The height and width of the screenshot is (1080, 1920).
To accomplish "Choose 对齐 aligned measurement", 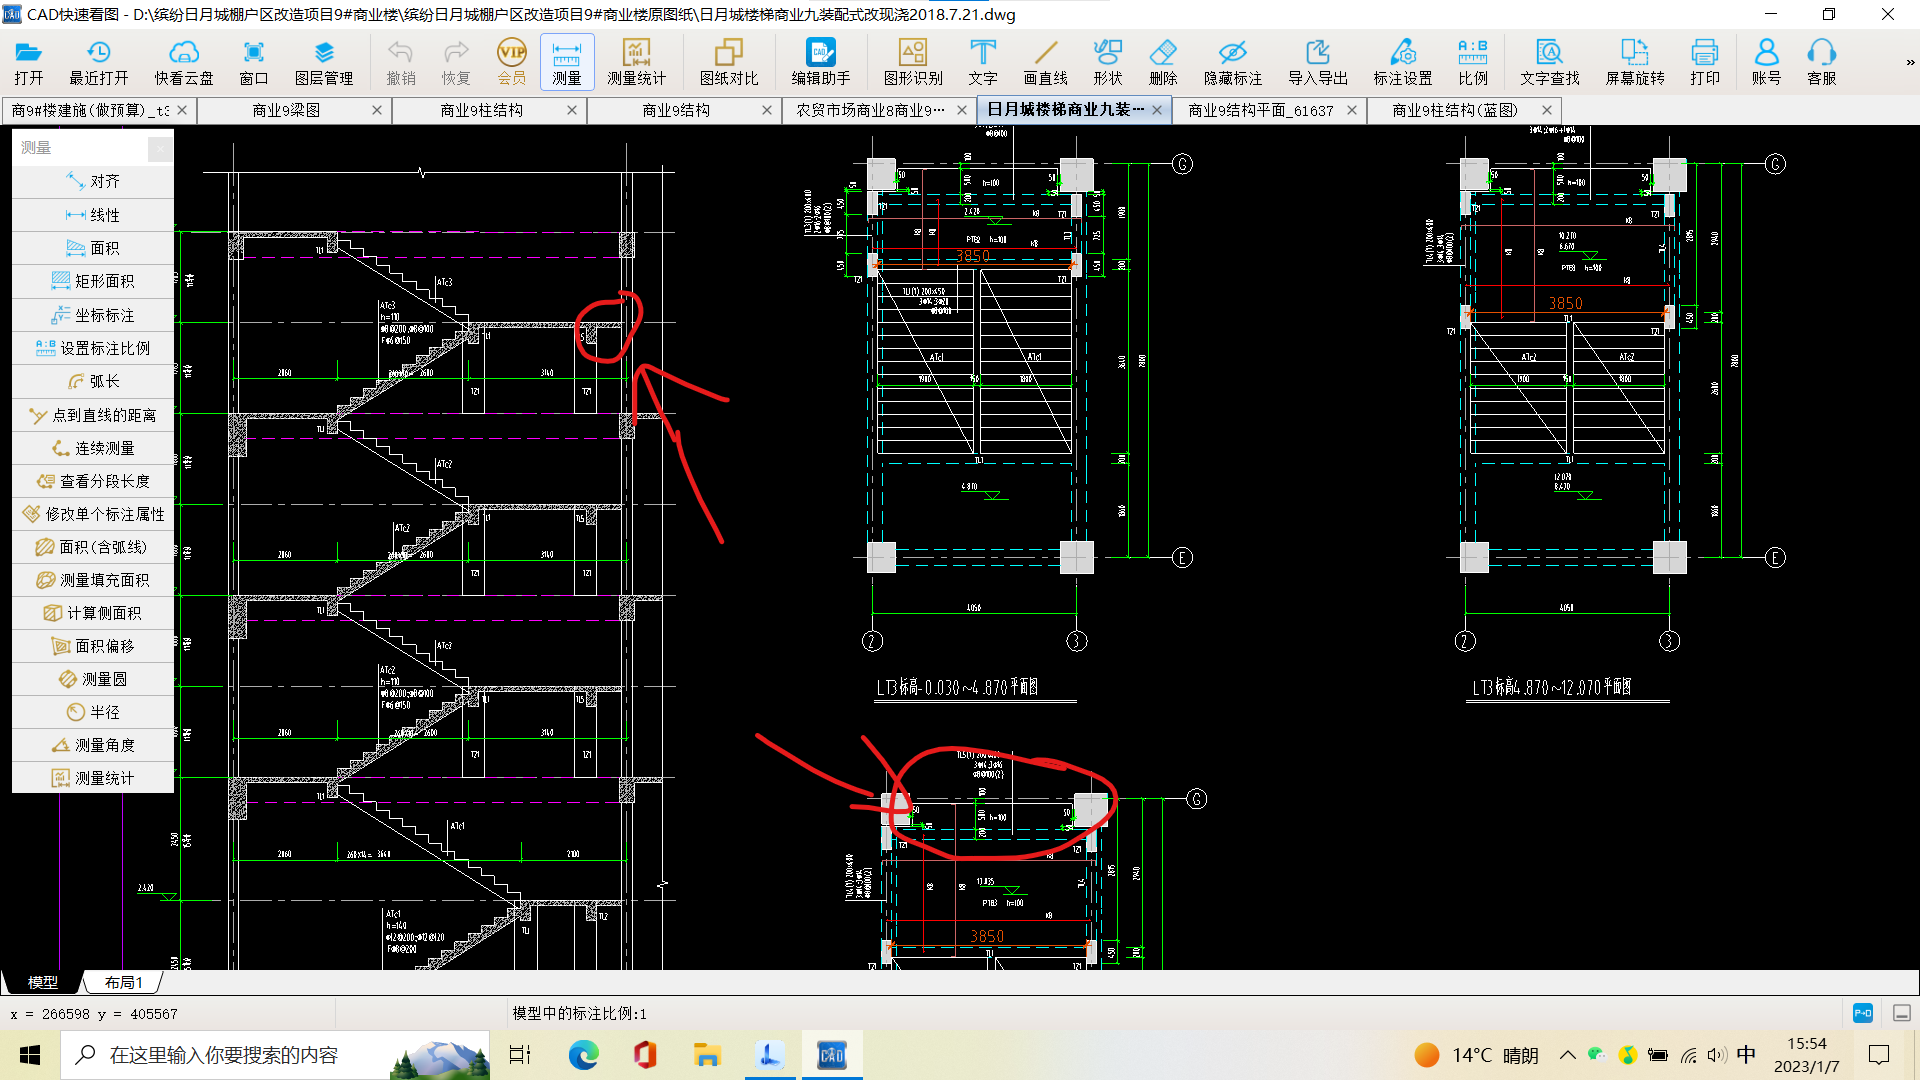I will [x=93, y=181].
